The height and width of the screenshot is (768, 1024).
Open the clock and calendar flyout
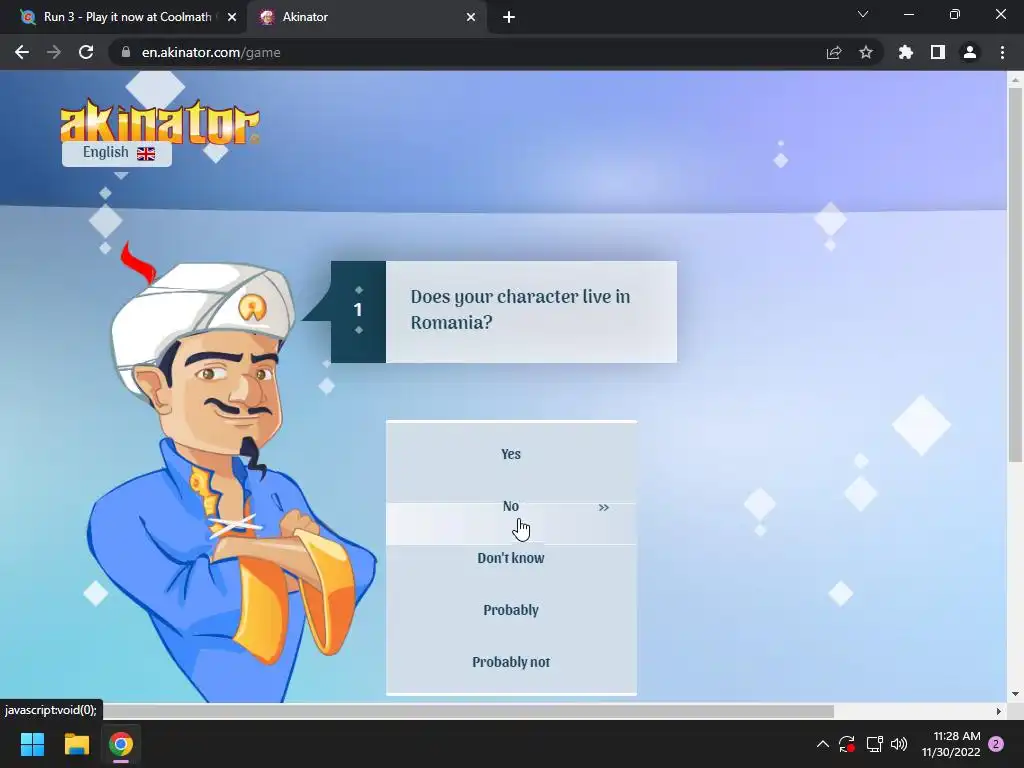(x=951, y=744)
